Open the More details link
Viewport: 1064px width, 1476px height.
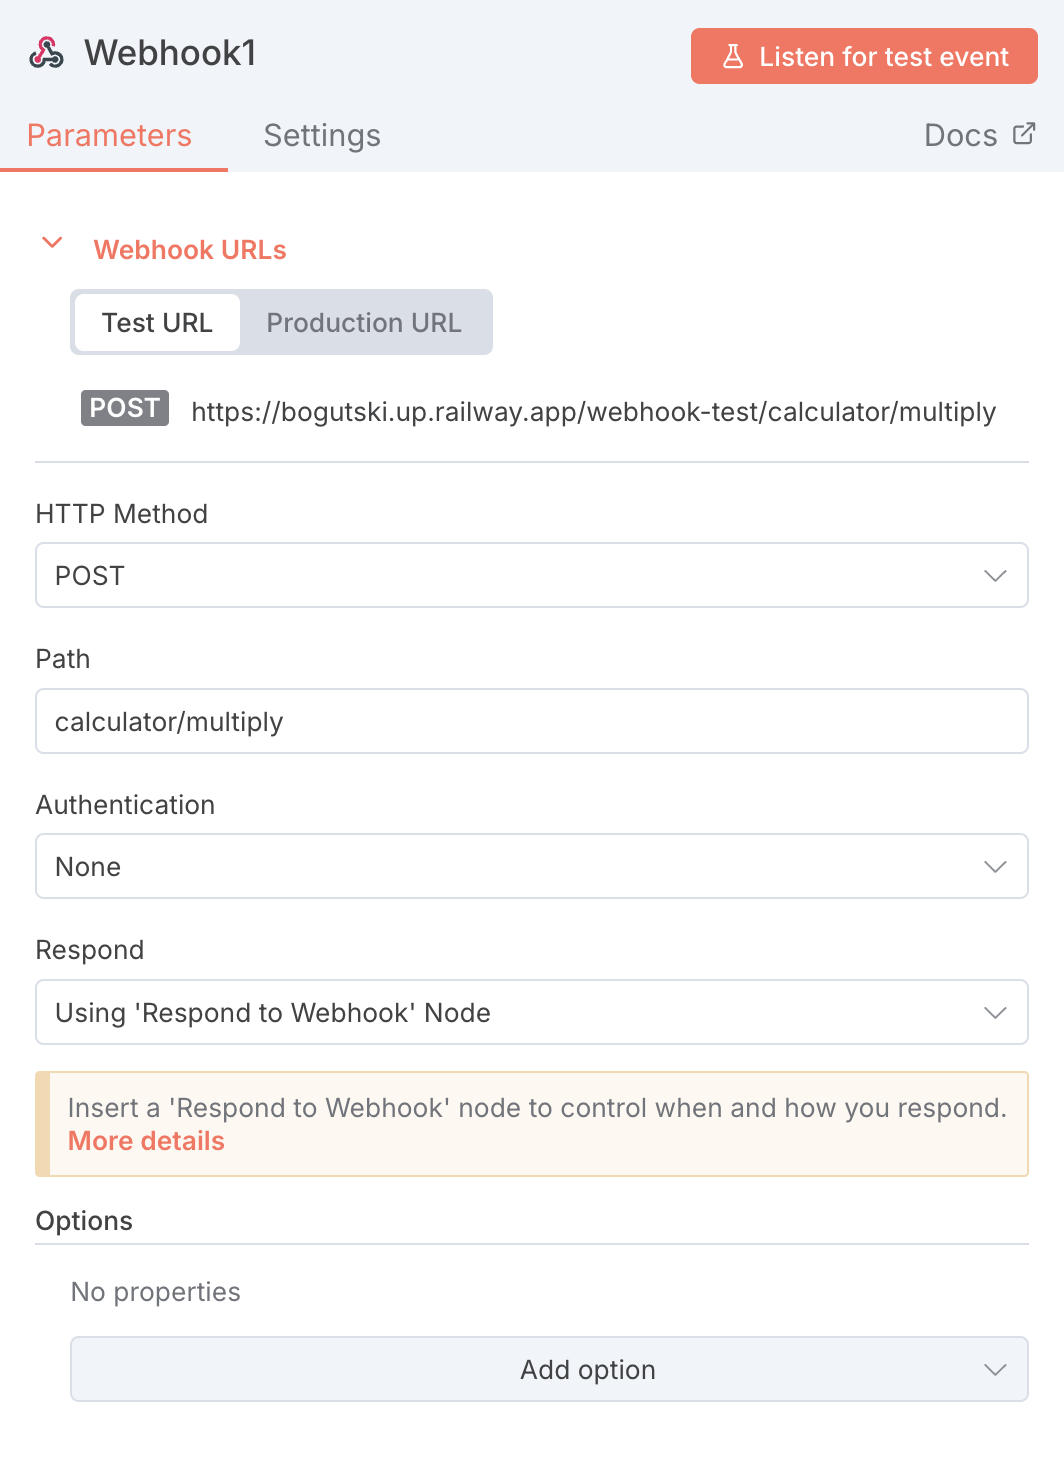(146, 1142)
